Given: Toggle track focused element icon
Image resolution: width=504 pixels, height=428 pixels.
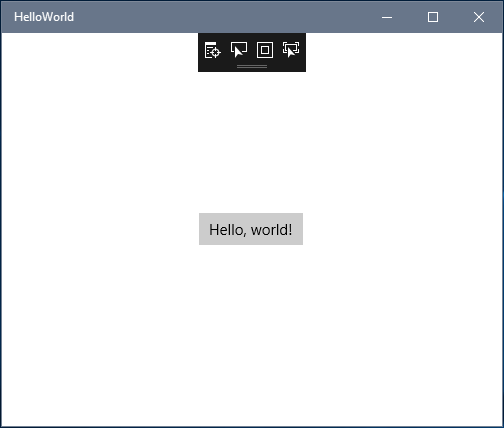Looking at the screenshot, I should coord(291,50).
